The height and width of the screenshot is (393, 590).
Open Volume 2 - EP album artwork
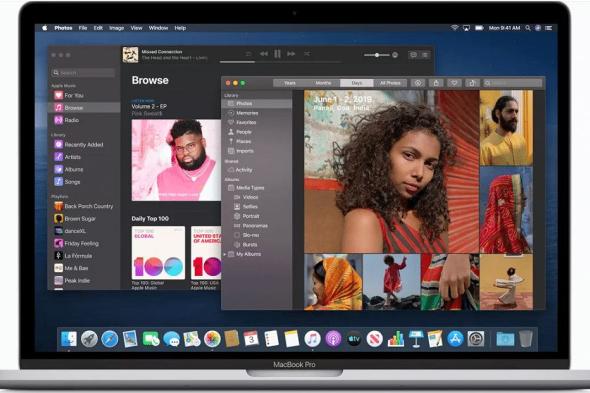coord(176,160)
